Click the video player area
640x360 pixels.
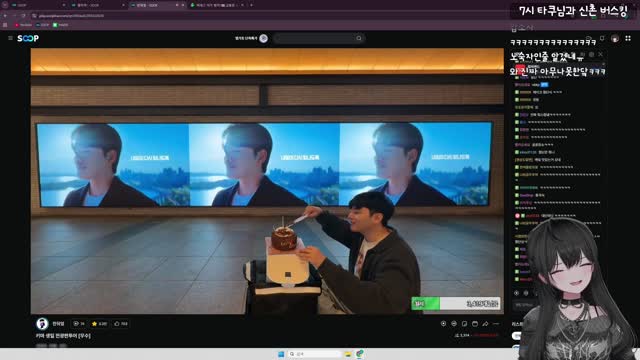(267, 181)
